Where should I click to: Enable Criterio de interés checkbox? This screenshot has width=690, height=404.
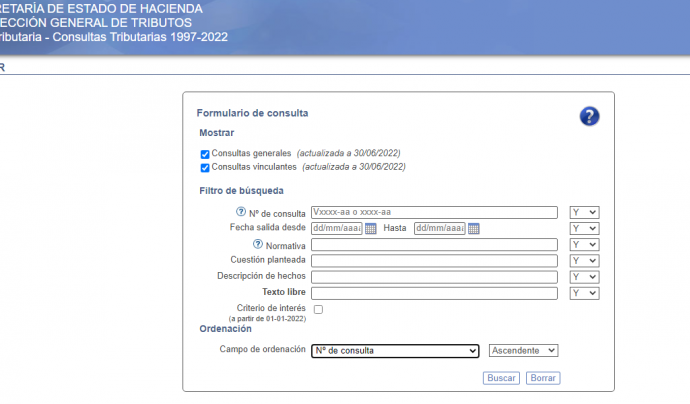(318, 310)
